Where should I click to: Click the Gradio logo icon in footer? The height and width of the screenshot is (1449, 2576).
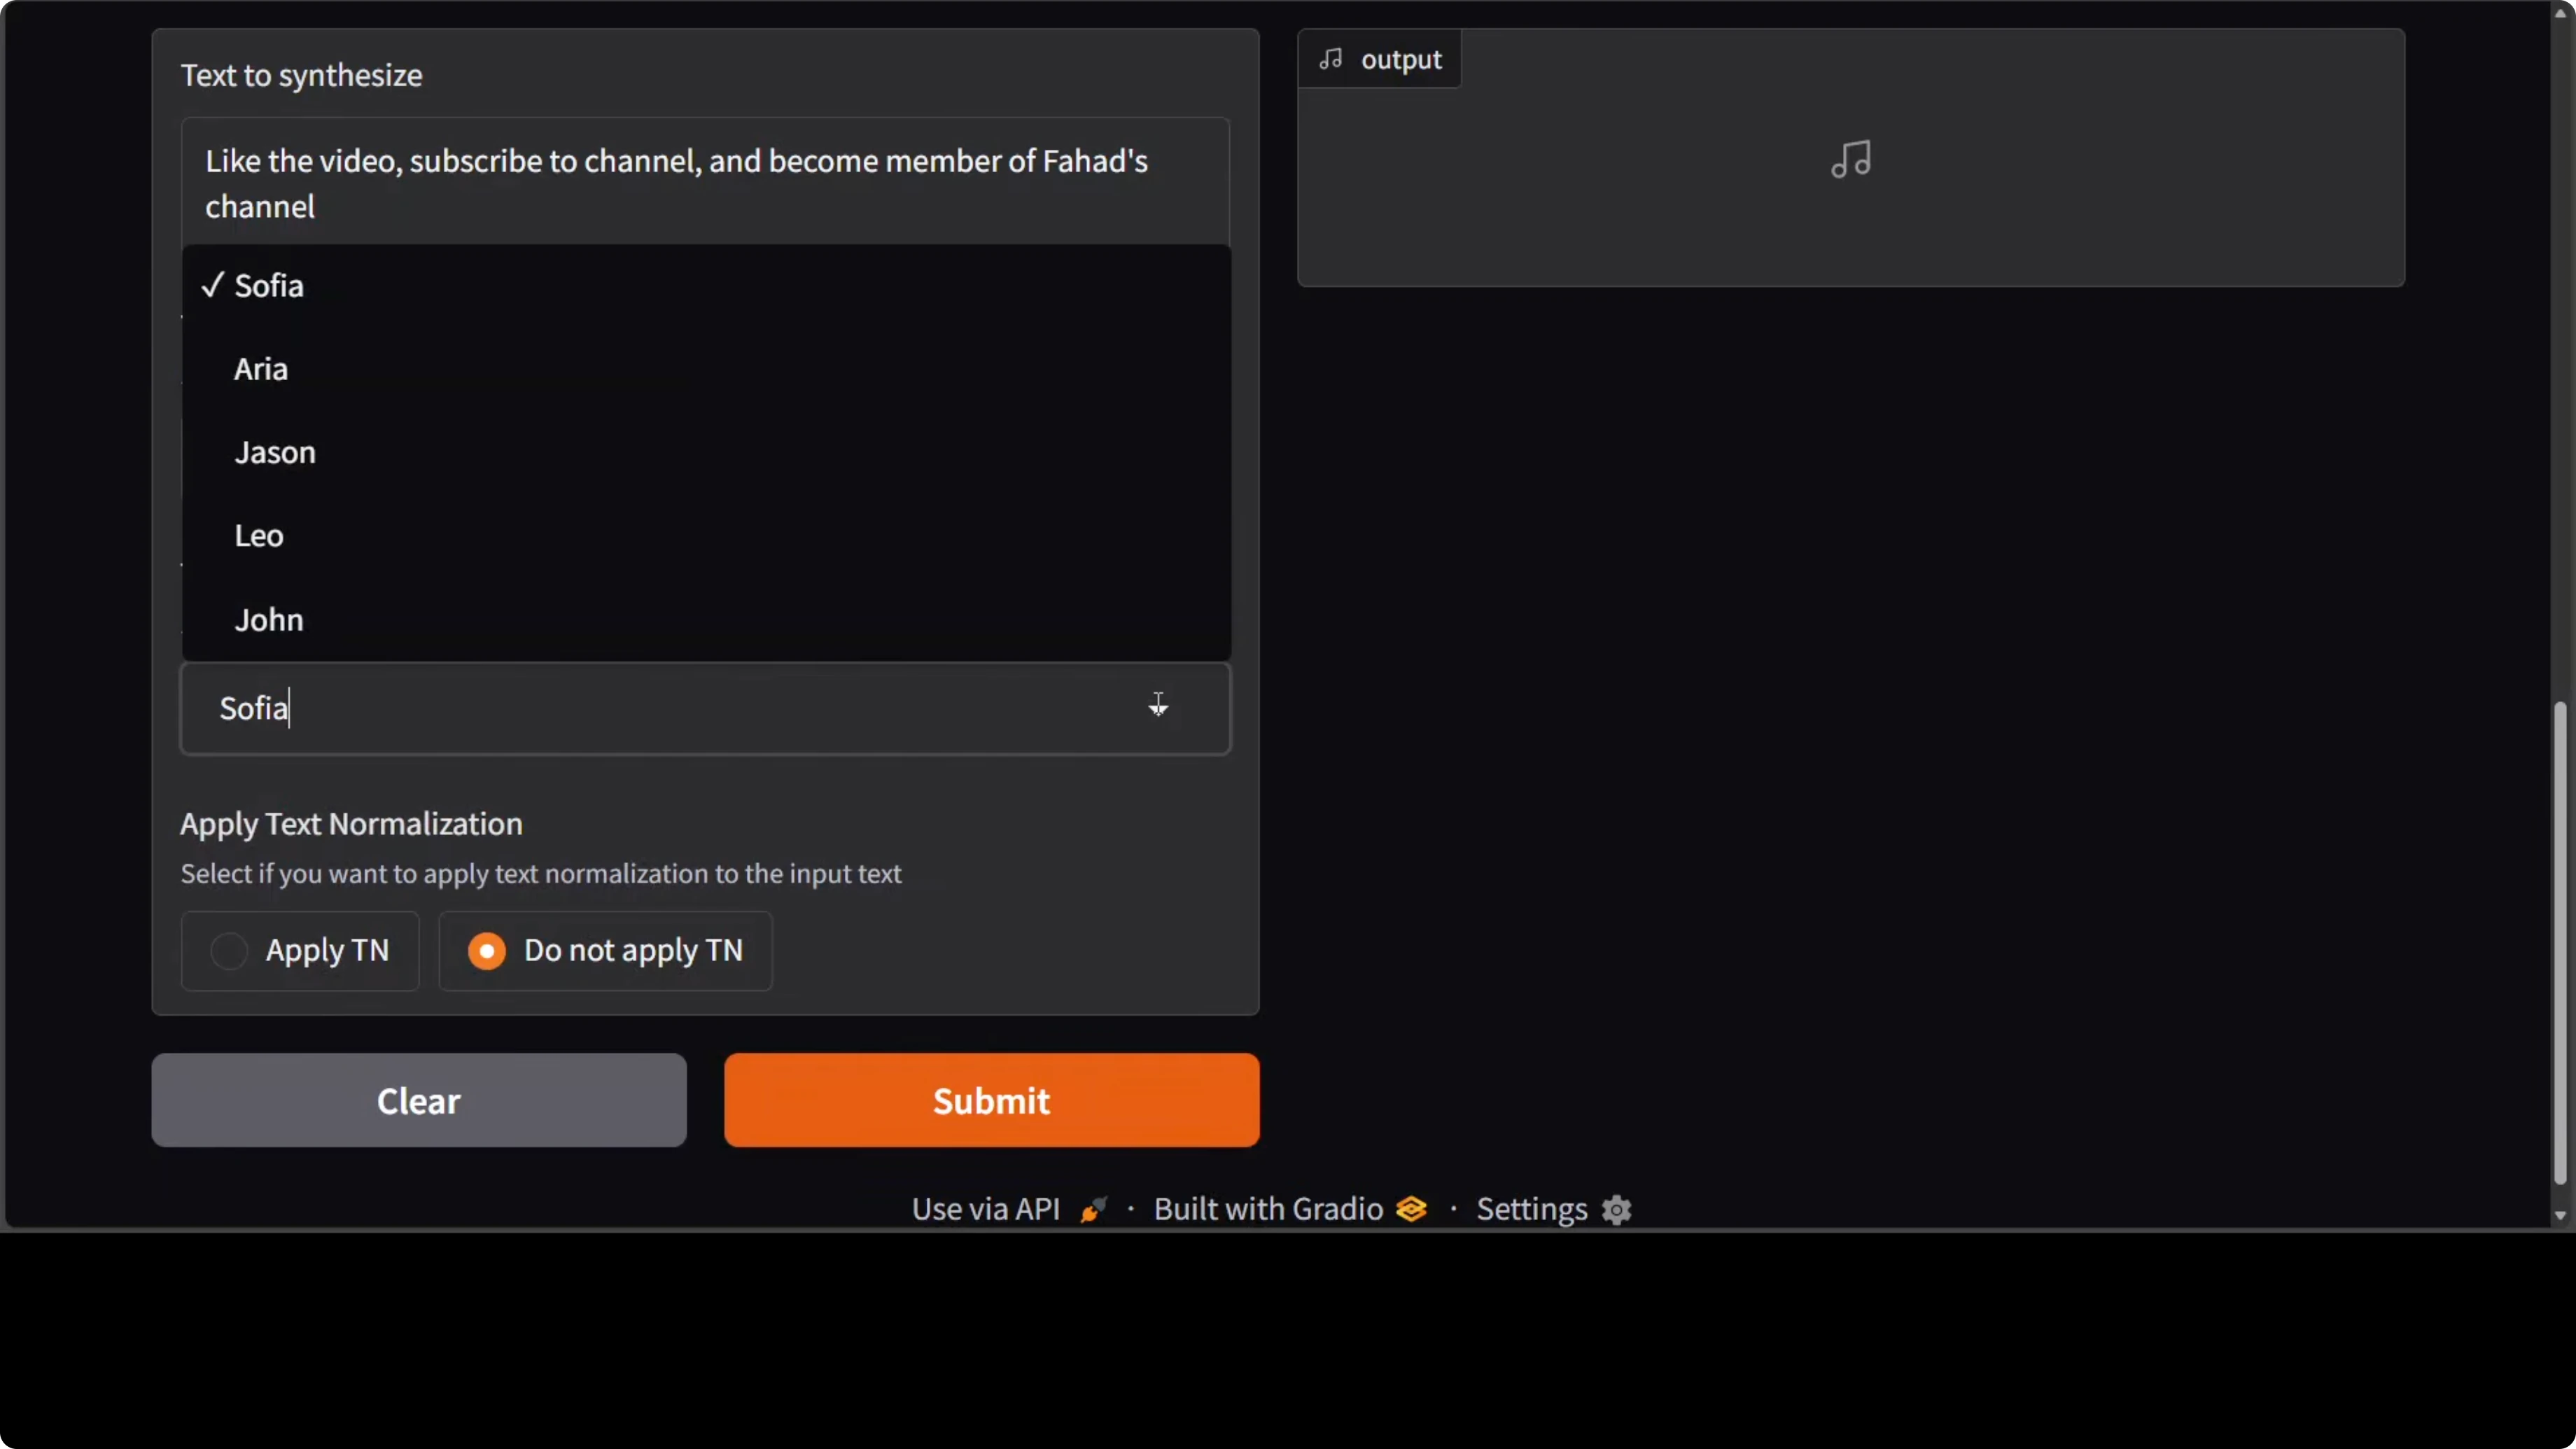pos(1411,1209)
